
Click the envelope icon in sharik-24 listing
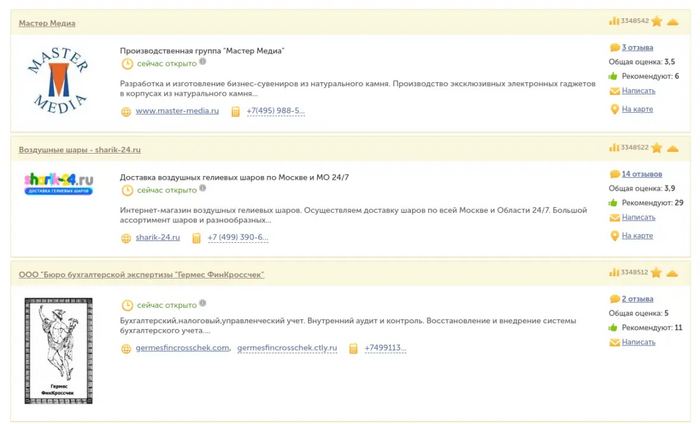tap(615, 217)
